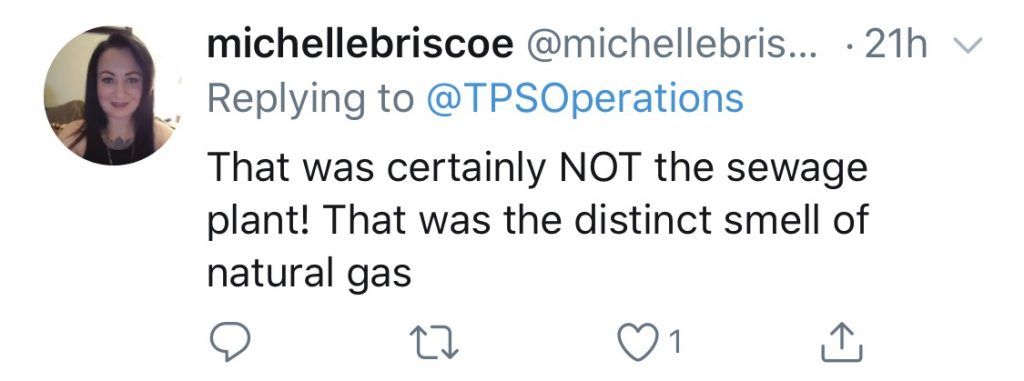Retweet the natural gas tweet
The height and width of the screenshot is (381, 1024).
[x=434, y=343]
